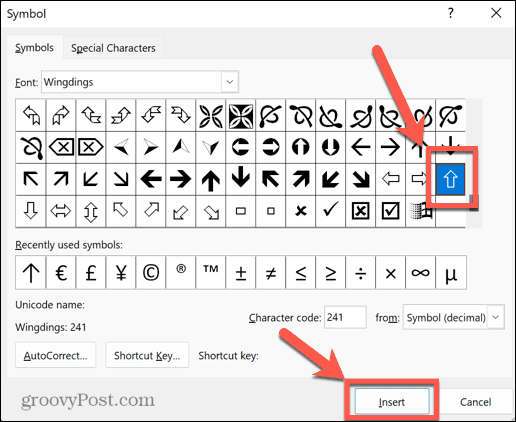Select the thin right arrow symbol
Viewport: 516px width, 422px height.
(x=390, y=147)
